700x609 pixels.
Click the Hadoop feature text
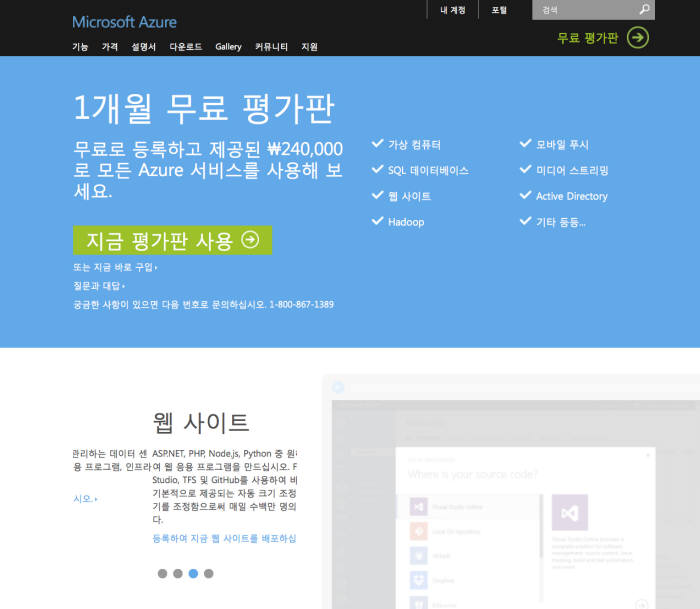click(406, 222)
